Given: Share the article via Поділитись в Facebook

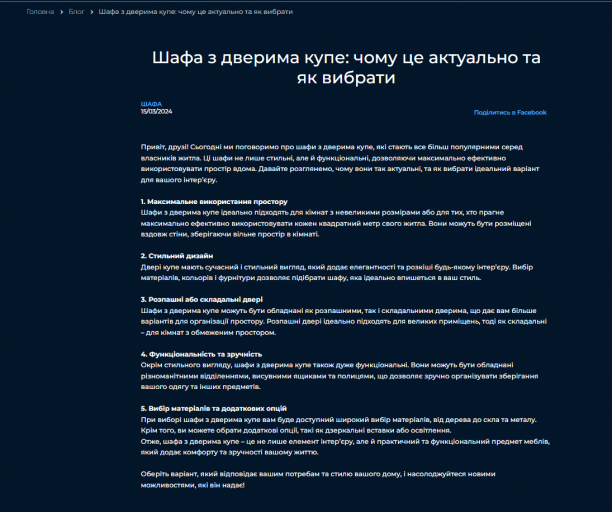Looking at the screenshot, I should [x=510, y=112].
